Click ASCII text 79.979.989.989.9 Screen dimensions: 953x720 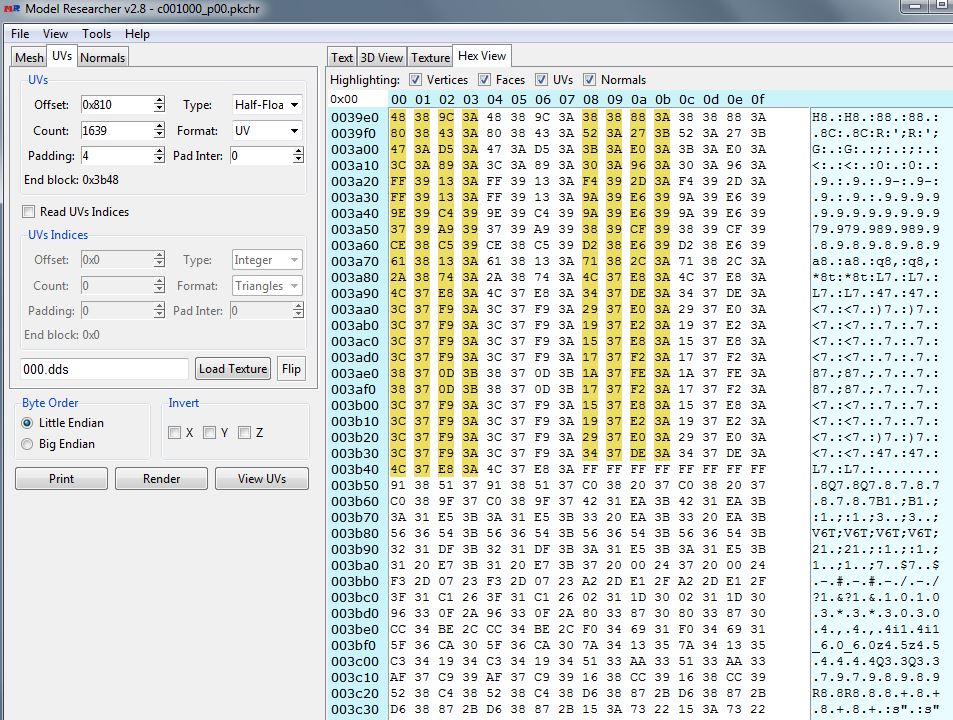tap(876, 229)
